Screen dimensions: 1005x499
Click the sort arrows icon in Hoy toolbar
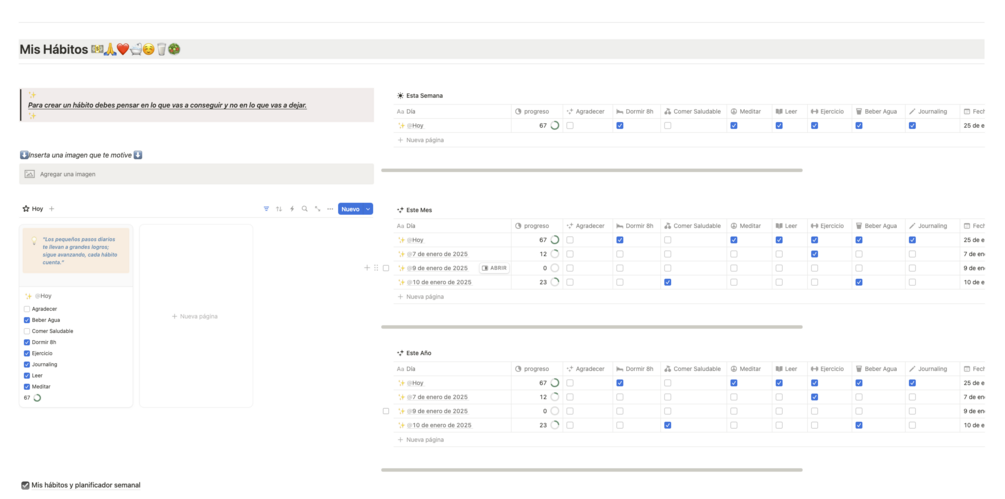[x=279, y=209]
